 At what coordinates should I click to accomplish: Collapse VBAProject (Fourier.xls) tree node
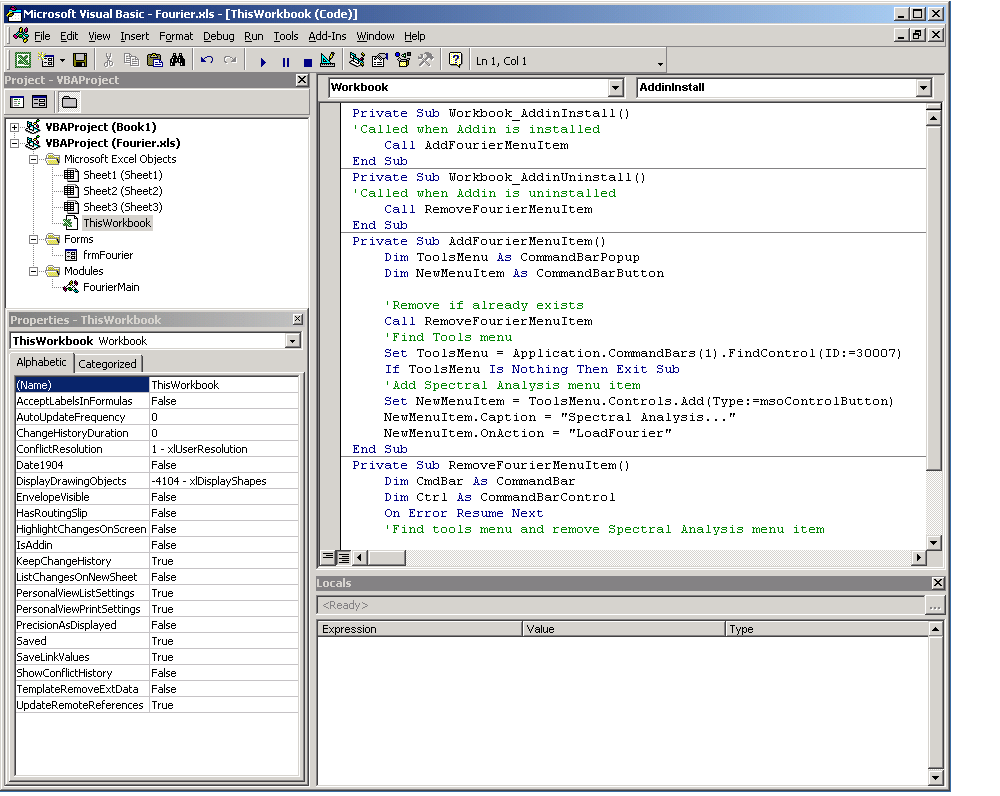(15, 144)
